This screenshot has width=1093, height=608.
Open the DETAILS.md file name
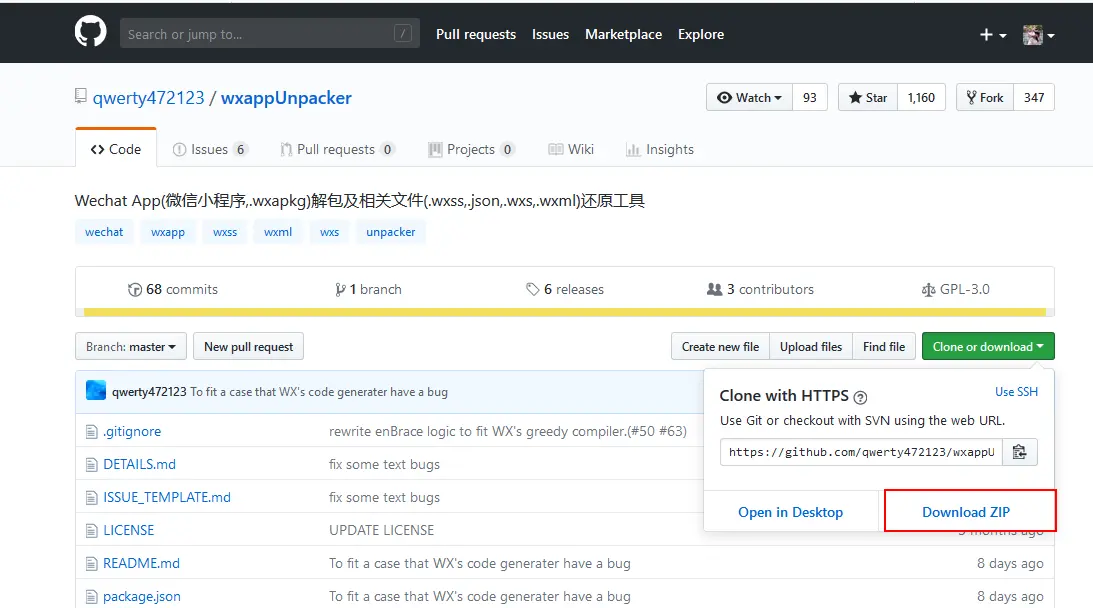(x=139, y=464)
